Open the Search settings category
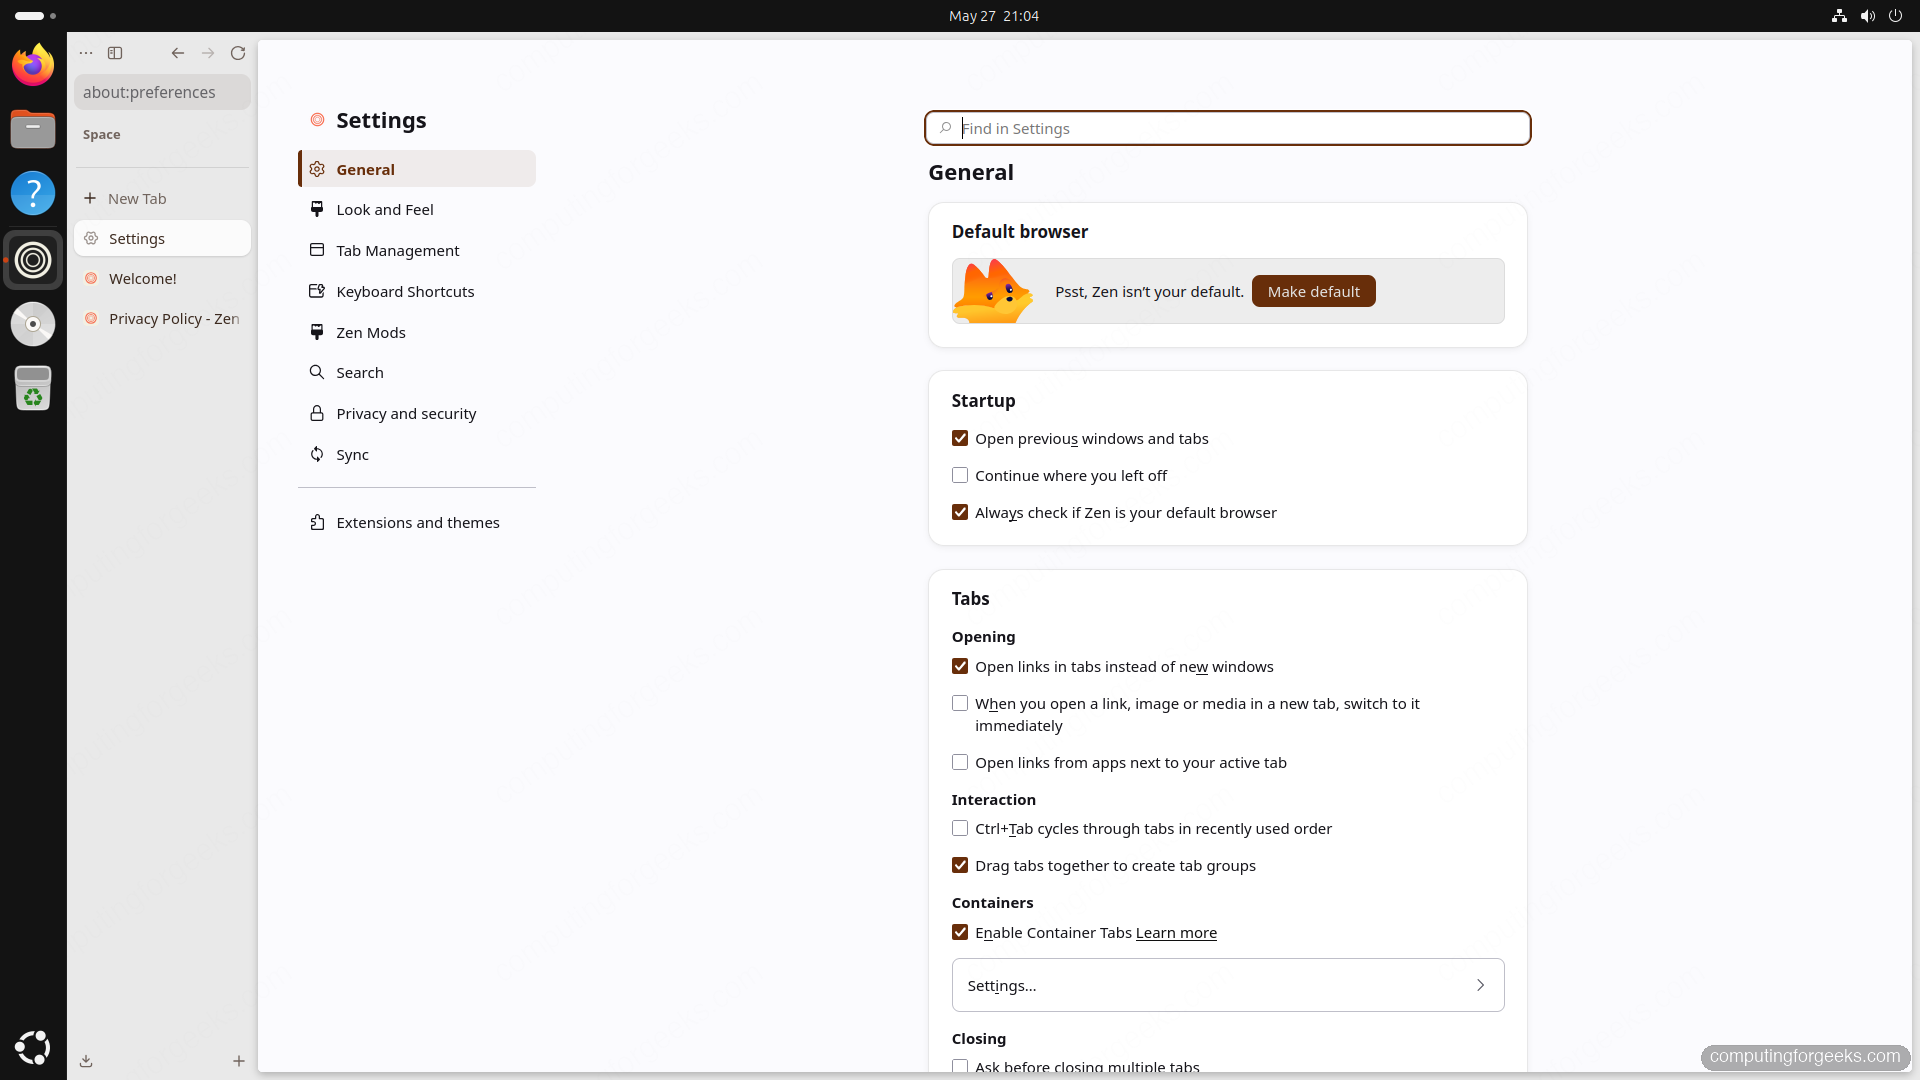1920x1080 pixels. pos(417,372)
